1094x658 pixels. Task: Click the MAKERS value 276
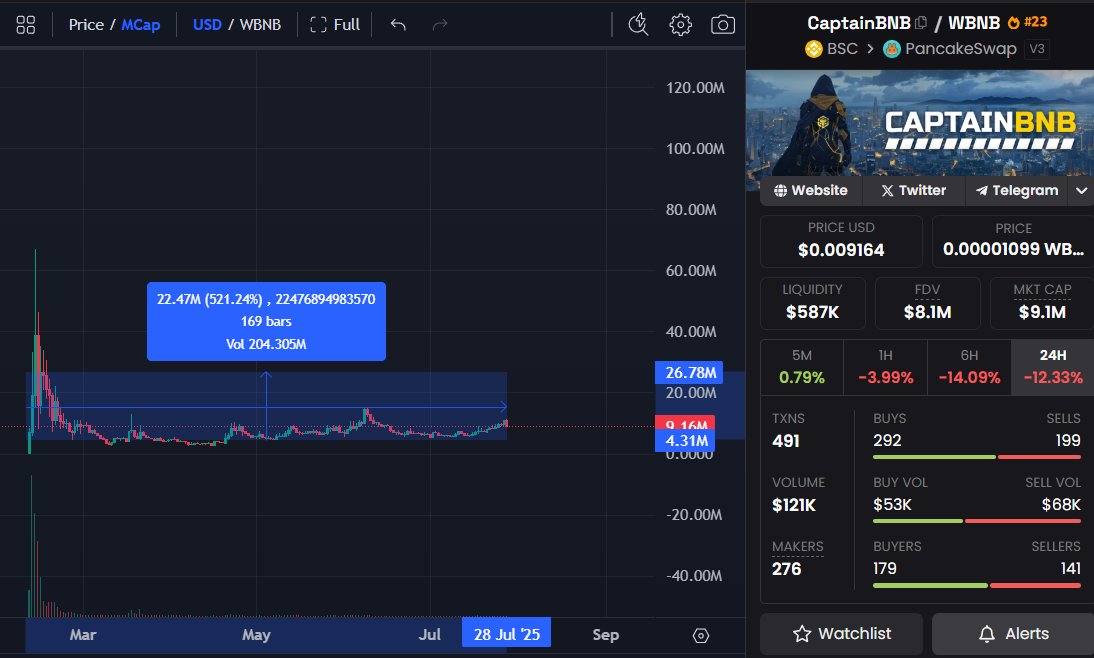[786, 569]
